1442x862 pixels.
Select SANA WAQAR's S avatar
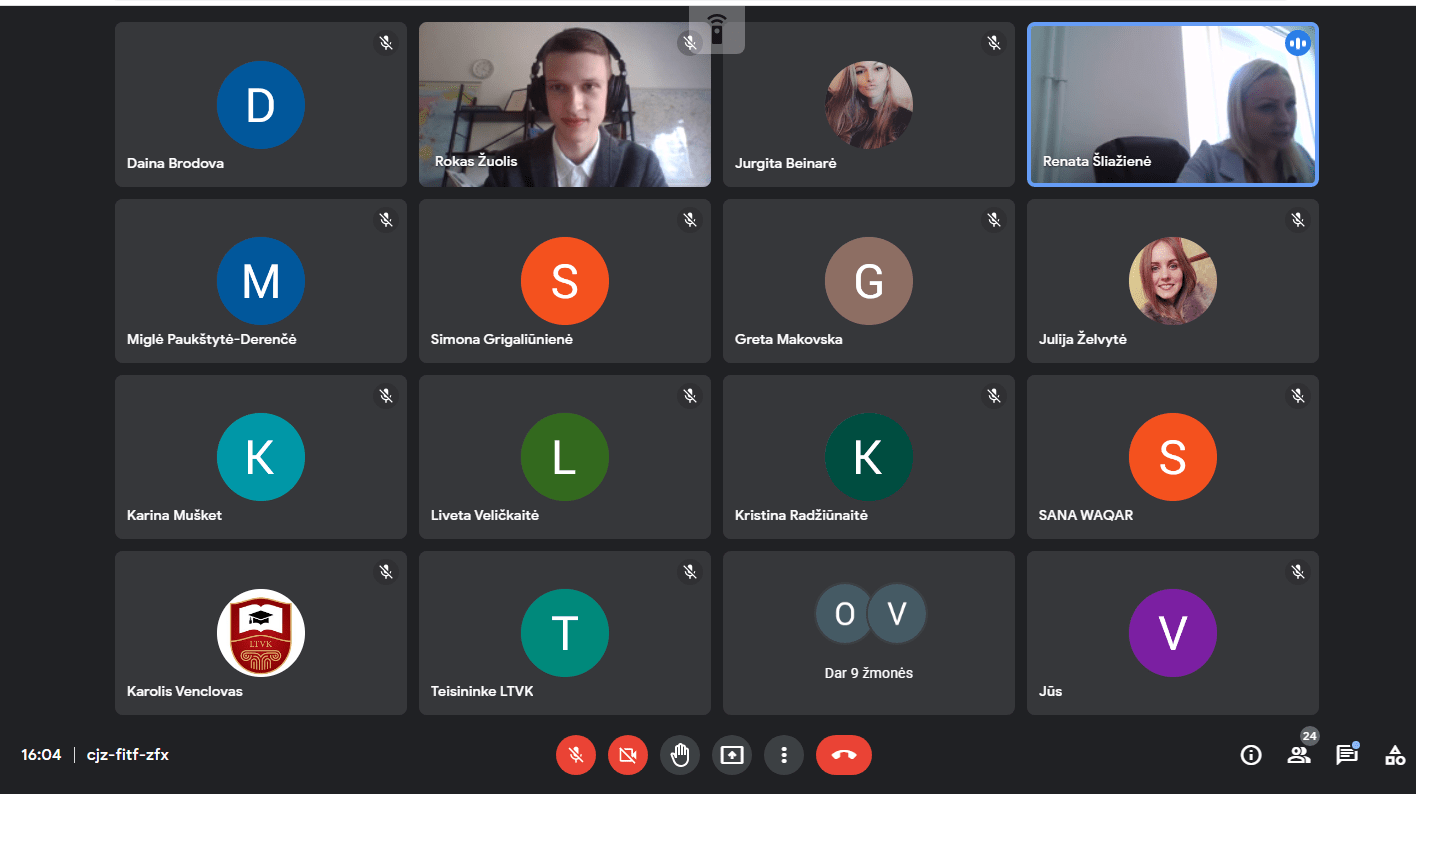coord(1173,457)
